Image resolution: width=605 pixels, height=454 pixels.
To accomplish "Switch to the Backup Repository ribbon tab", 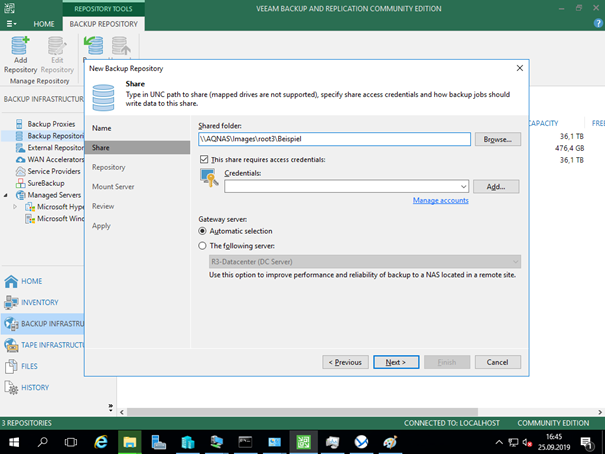I will pos(103,23).
